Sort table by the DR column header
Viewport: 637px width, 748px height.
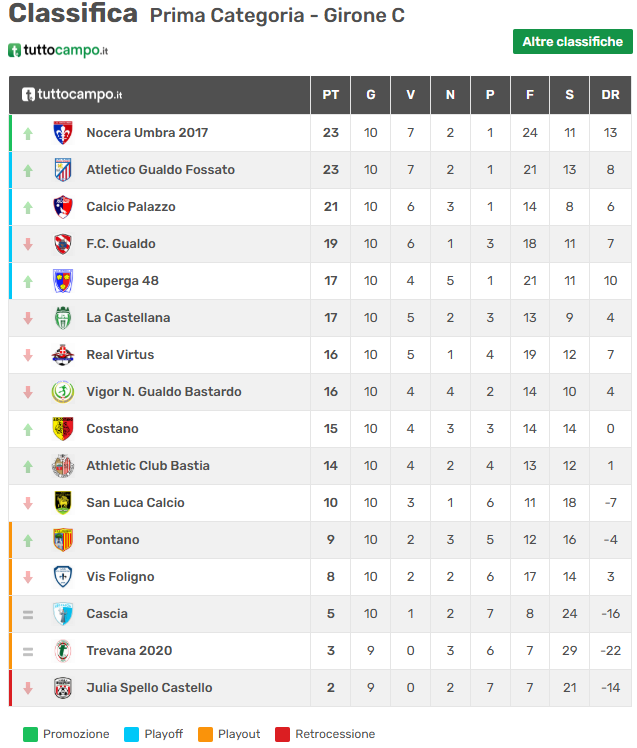(610, 95)
